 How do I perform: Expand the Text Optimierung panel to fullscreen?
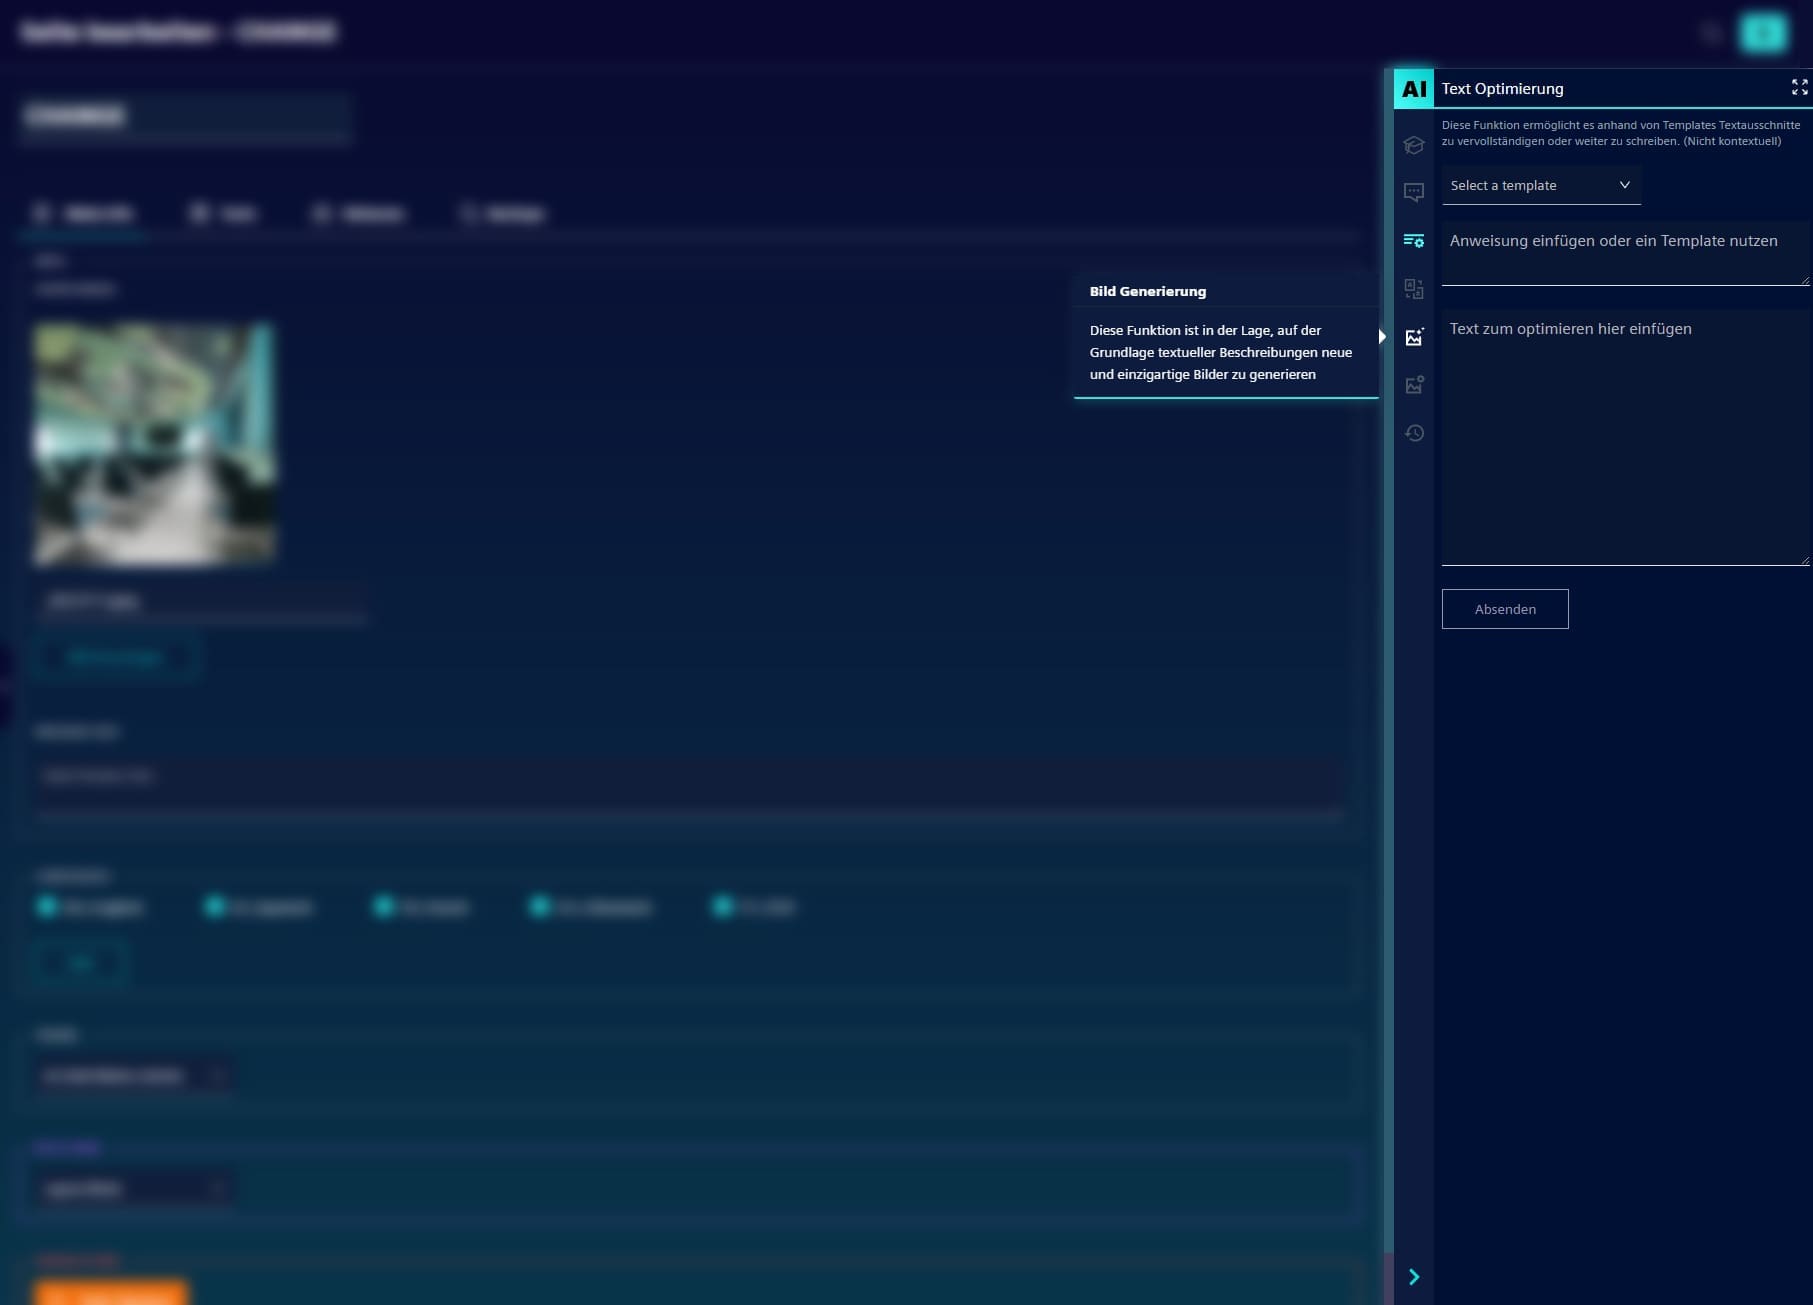(x=1800, y=88)
